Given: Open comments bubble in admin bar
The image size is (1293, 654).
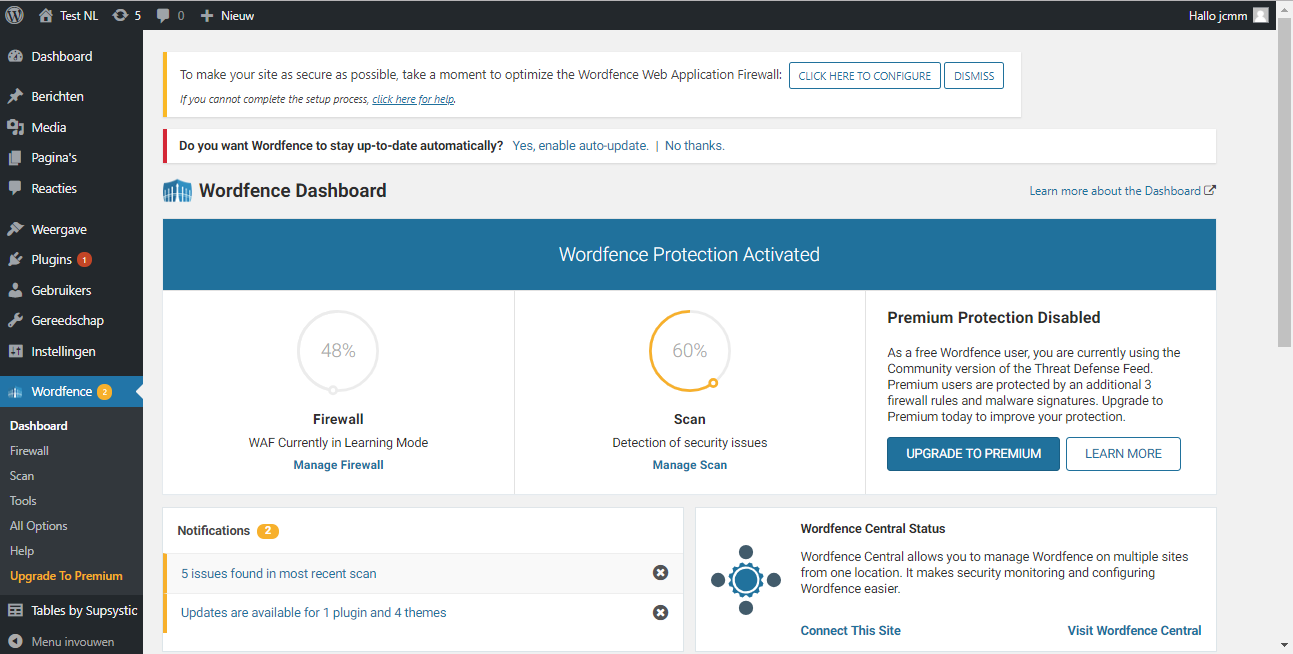Looking at the screenshot, I should tap(163, 16).
